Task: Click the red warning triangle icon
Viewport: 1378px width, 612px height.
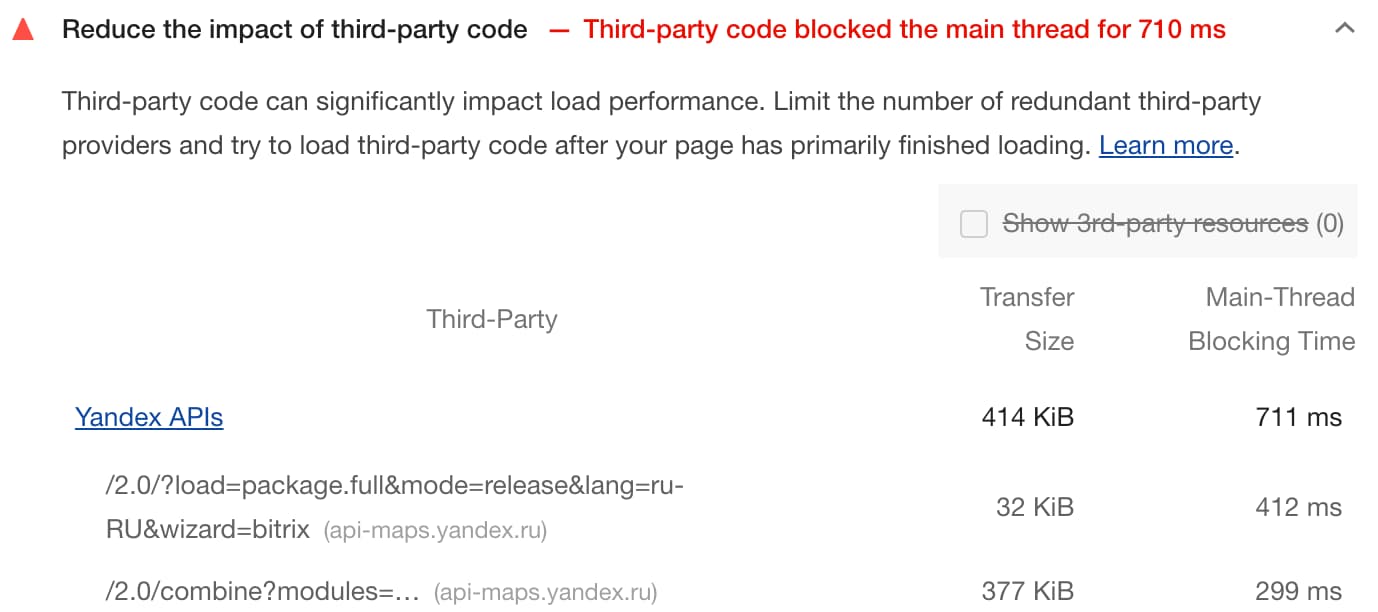Action: click(23, 30)
